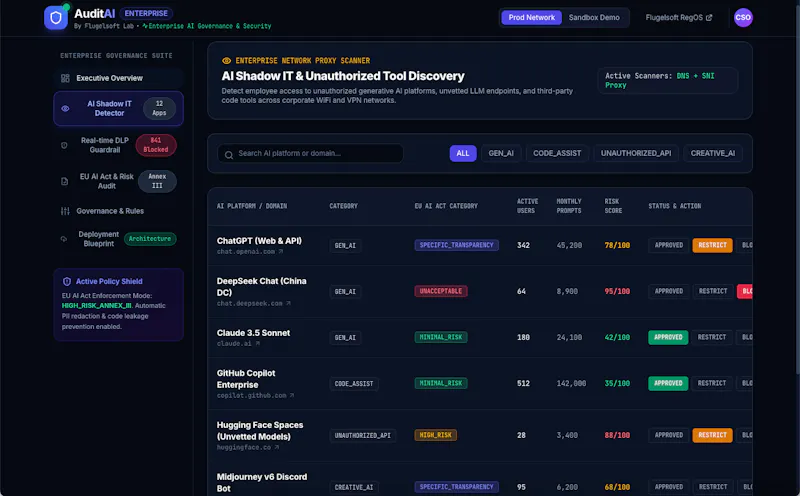The image size is (800, 496).
Task: Click the document icon beside EU AI Act & Risk Audit
Action: tap(64, 181)
